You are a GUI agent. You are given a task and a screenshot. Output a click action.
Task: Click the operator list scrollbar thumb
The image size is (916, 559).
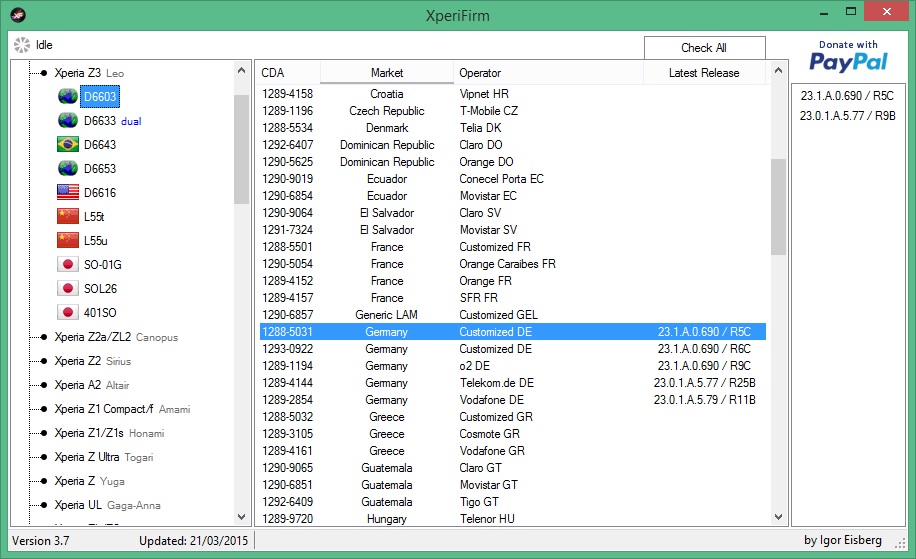778,207
